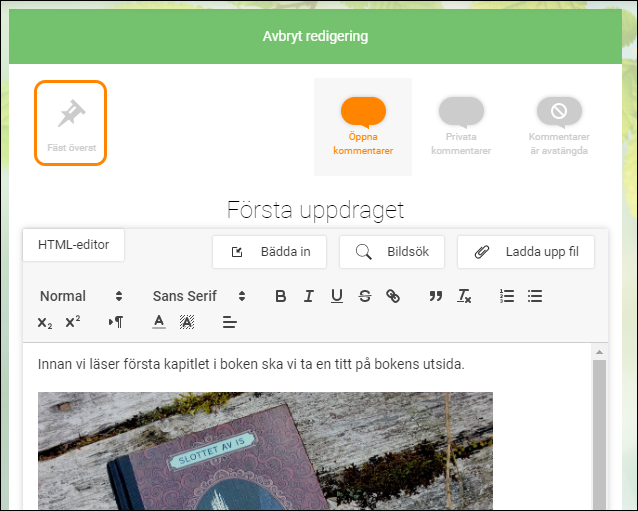Apply underline formatting
Image resolution: width=638 pixels, height=511 pixels.
pyautogui.click(x=336, y=296)
